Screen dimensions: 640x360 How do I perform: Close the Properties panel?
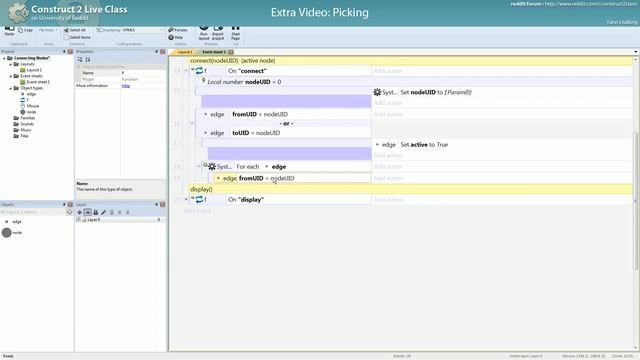click(x=162, y=52)
